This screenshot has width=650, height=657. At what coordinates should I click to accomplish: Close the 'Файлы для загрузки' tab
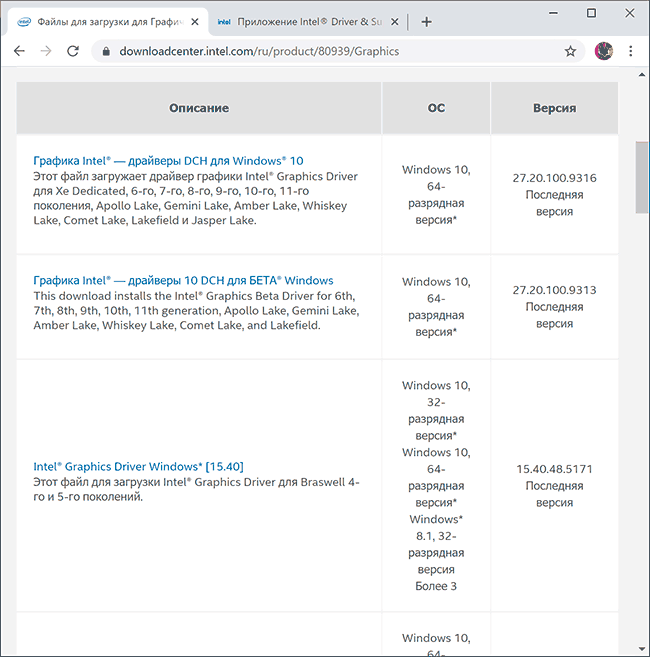195,22
